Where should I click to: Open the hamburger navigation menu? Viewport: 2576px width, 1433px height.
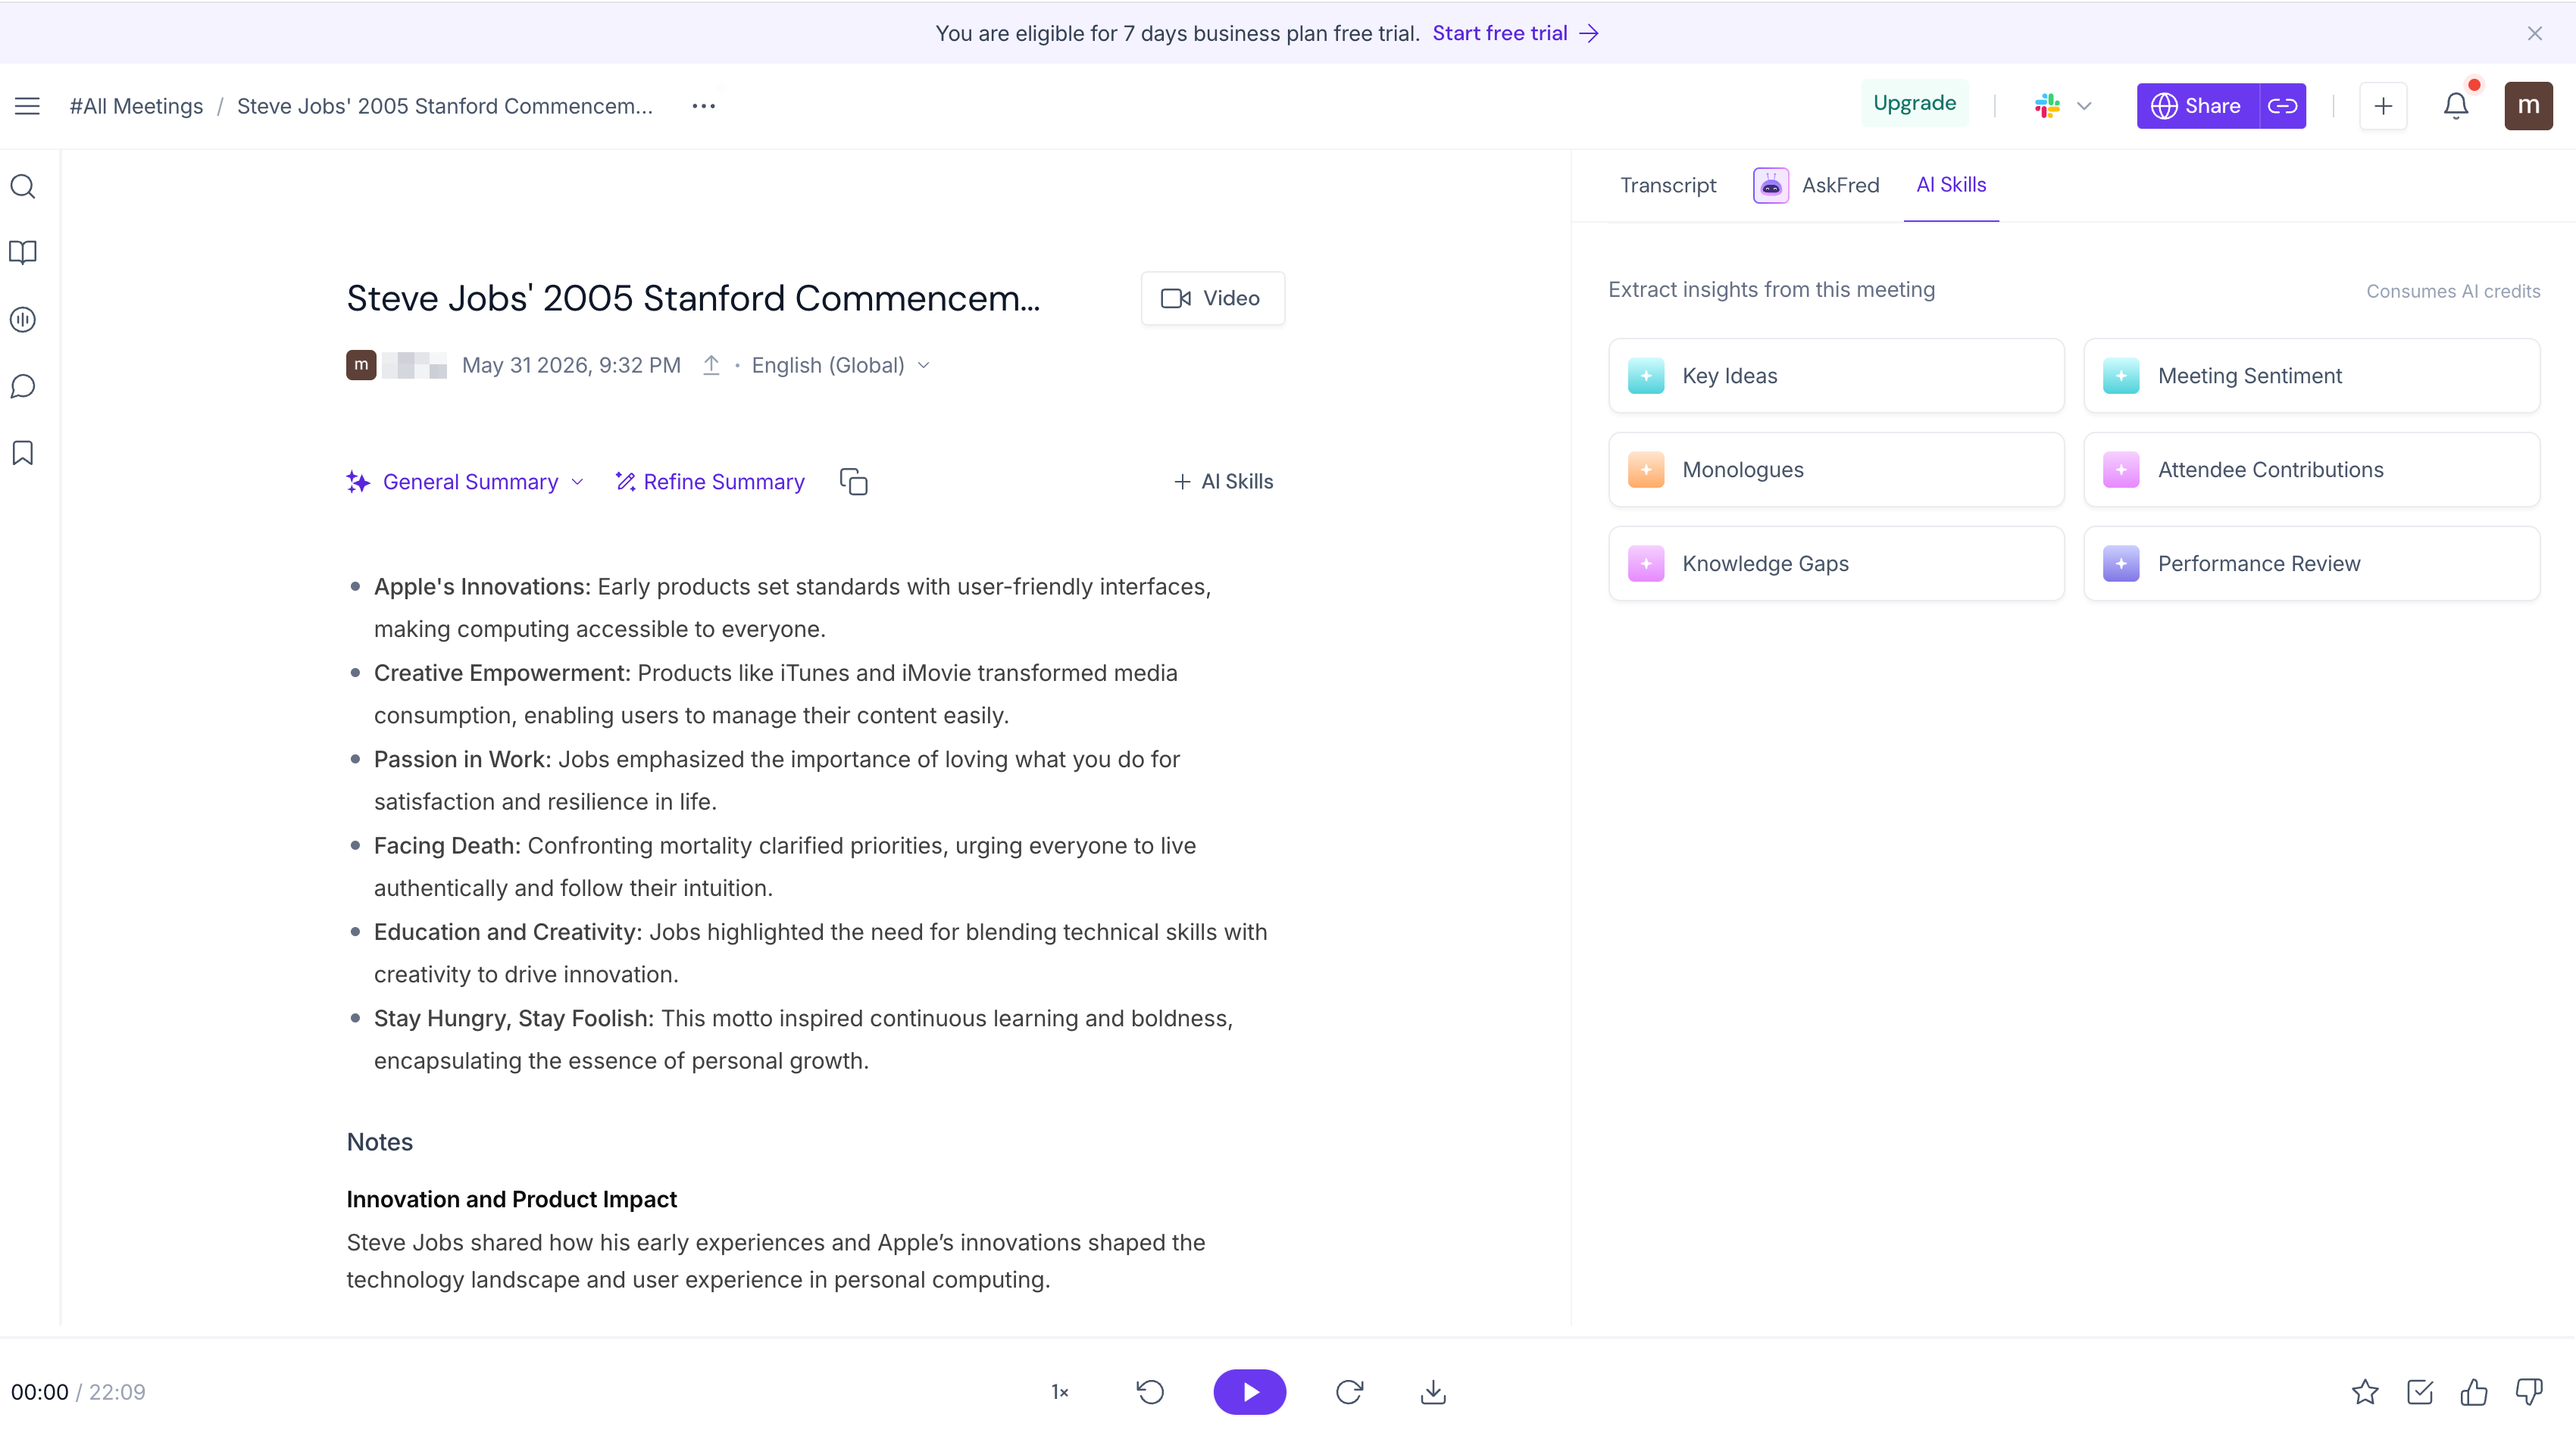tap(27, 106)
